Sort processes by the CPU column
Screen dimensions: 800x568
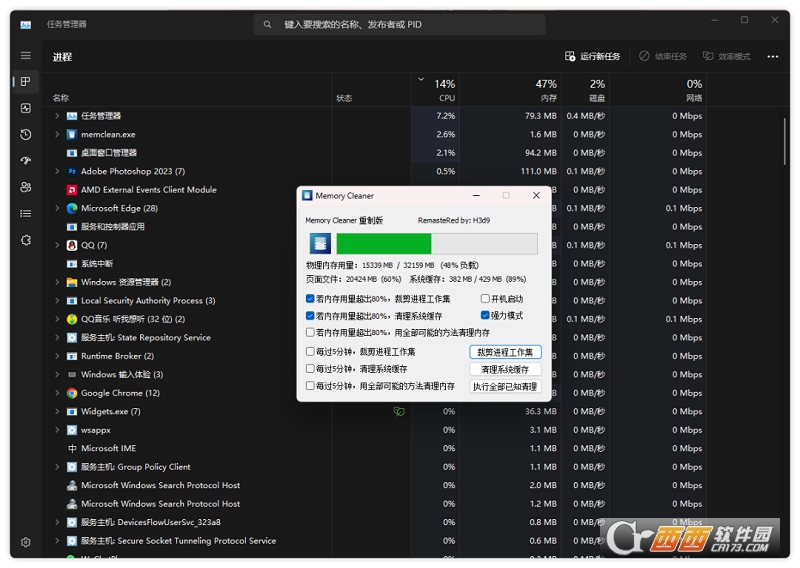[x=436, y=90]
